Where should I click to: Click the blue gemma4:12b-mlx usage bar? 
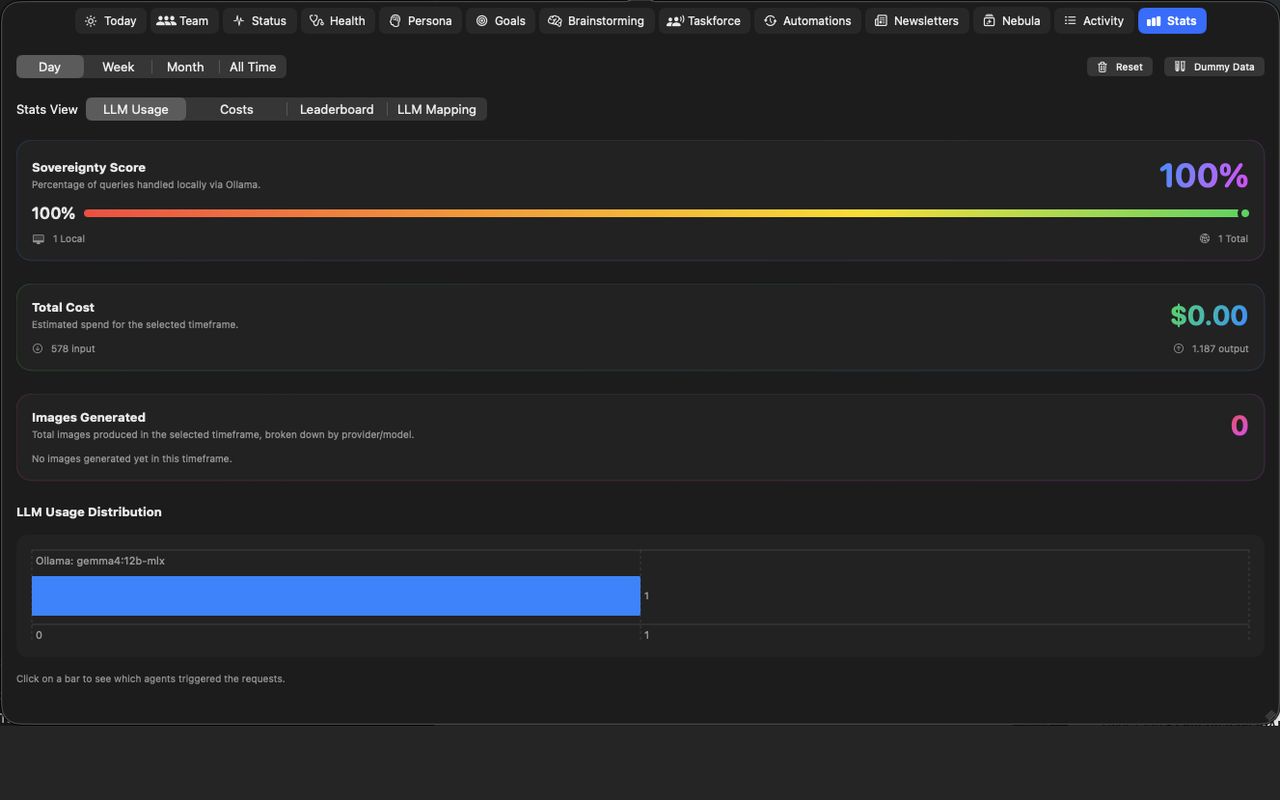click(336, 596)
